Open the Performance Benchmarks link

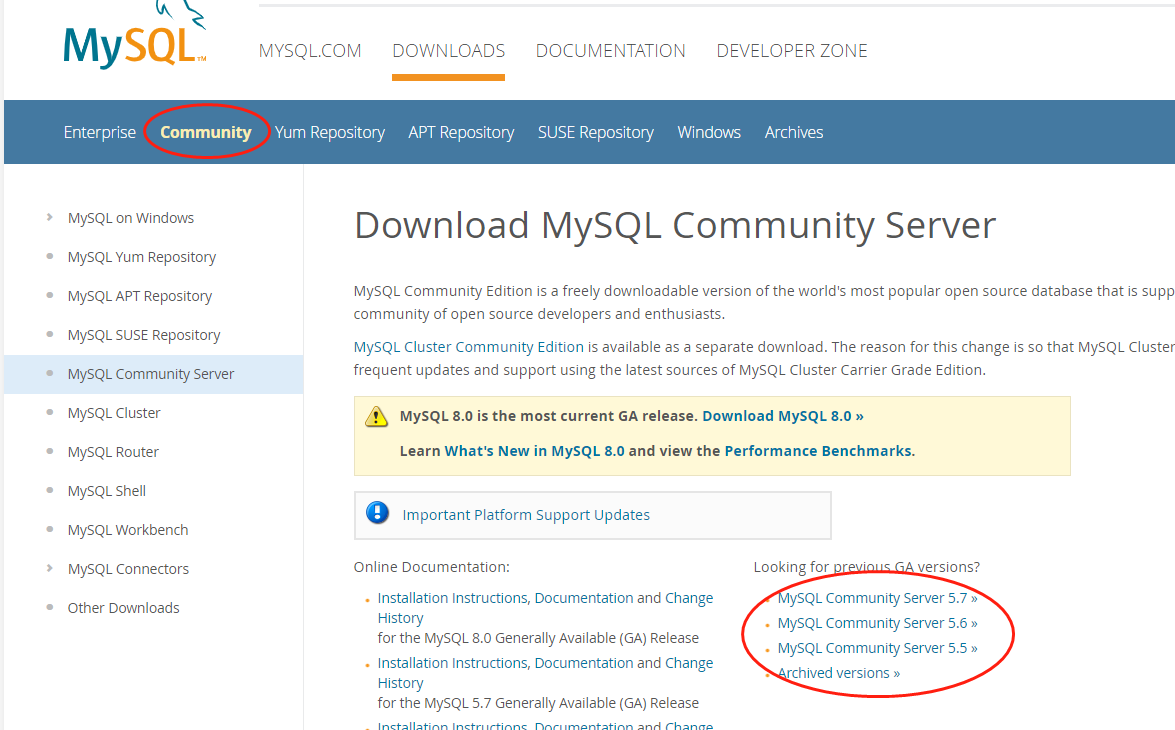coord(818,450)
